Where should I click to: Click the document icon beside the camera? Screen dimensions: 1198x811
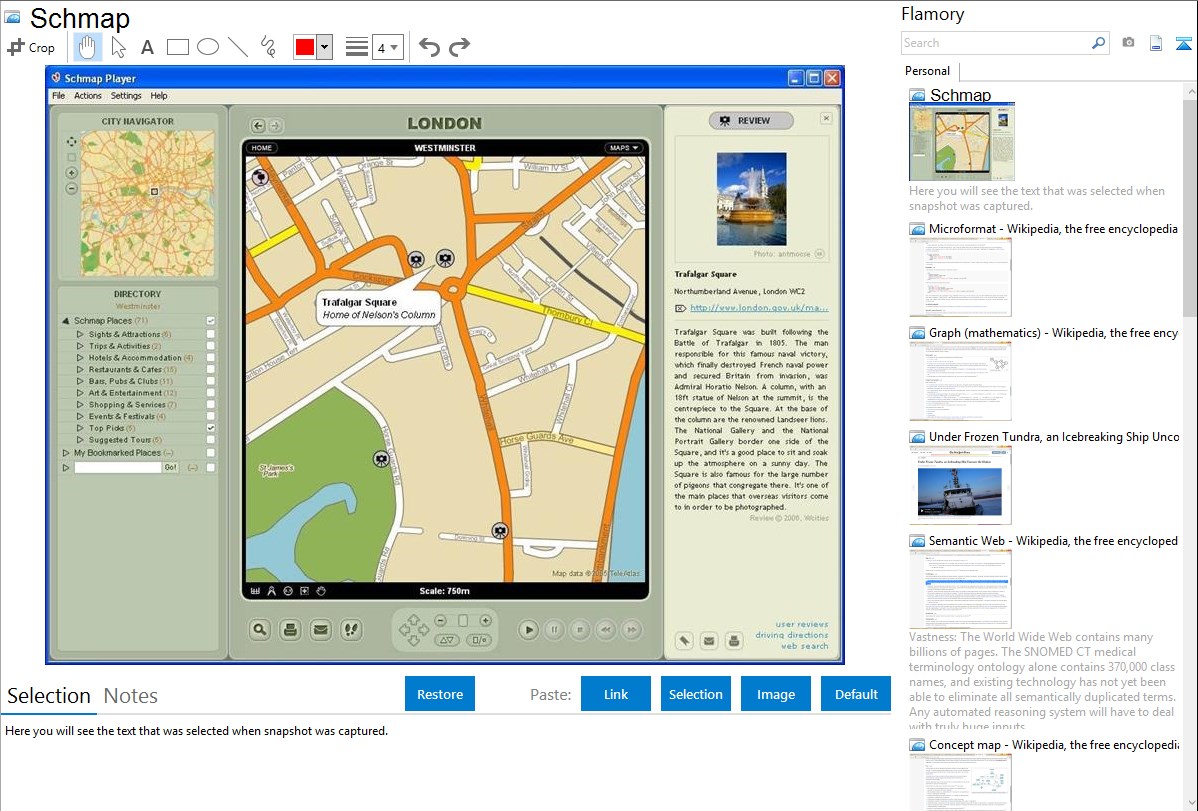1156,43
